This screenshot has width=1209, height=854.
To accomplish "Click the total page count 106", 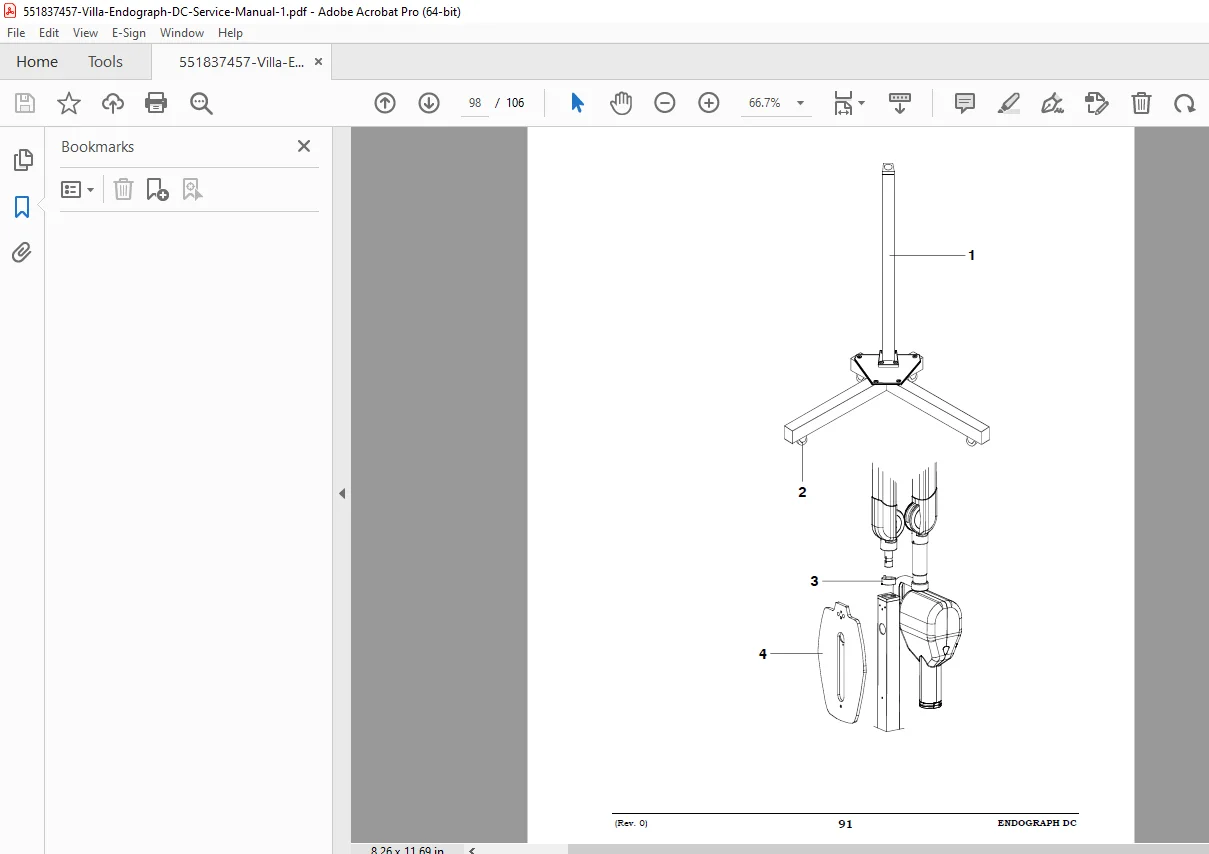I will click(x=515, y=103).
